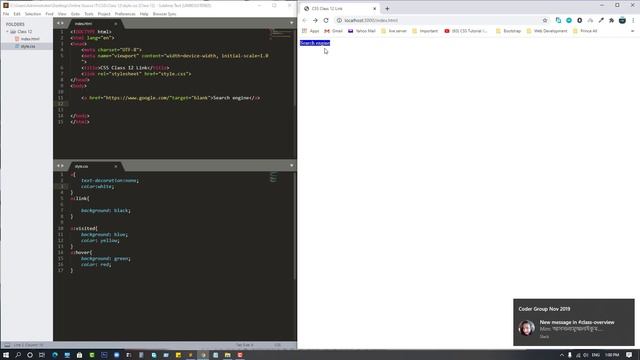This screenshot has width=640, height=360.
Task: Open the Important bookmark folder
Action: click(x=425, y=31)
